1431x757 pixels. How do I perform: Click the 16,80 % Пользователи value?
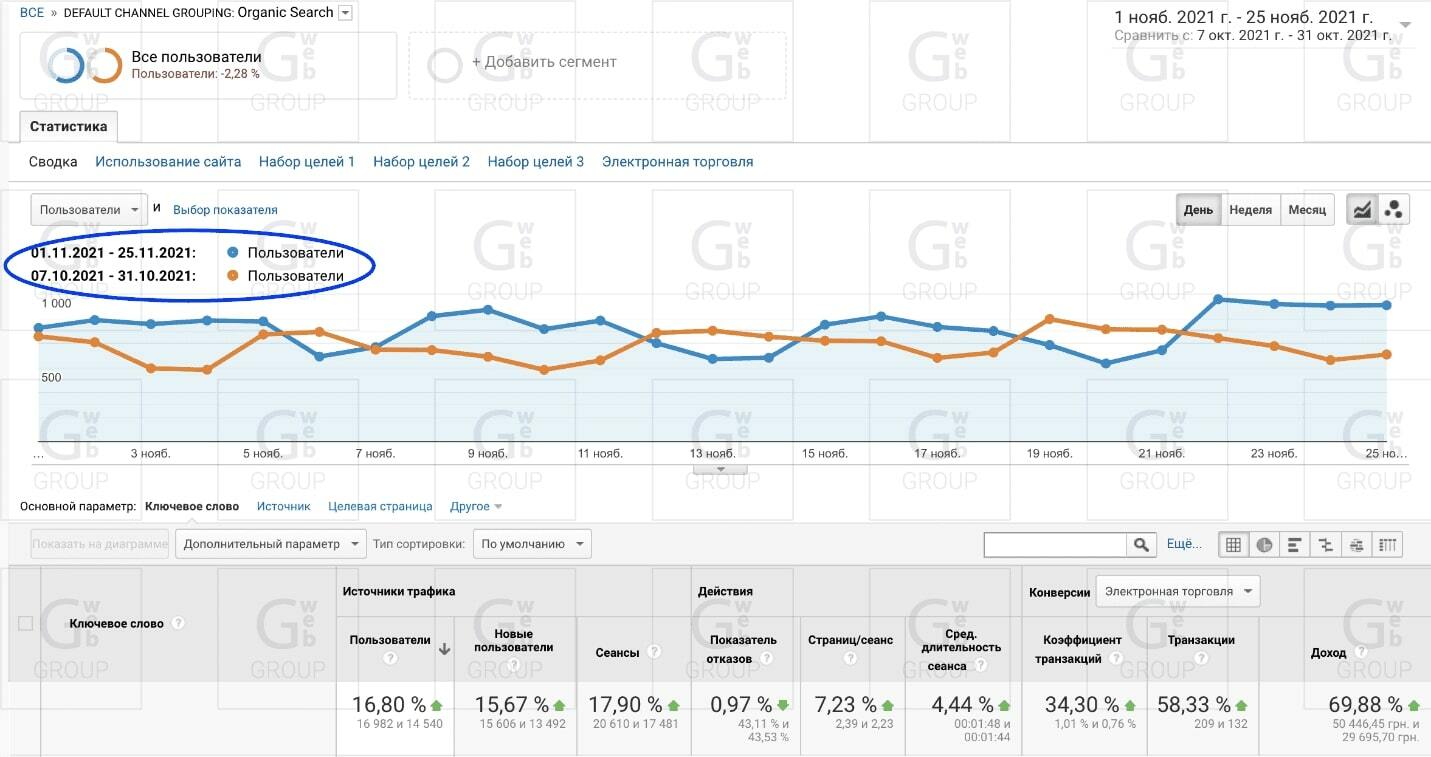(x=388, y=705)
